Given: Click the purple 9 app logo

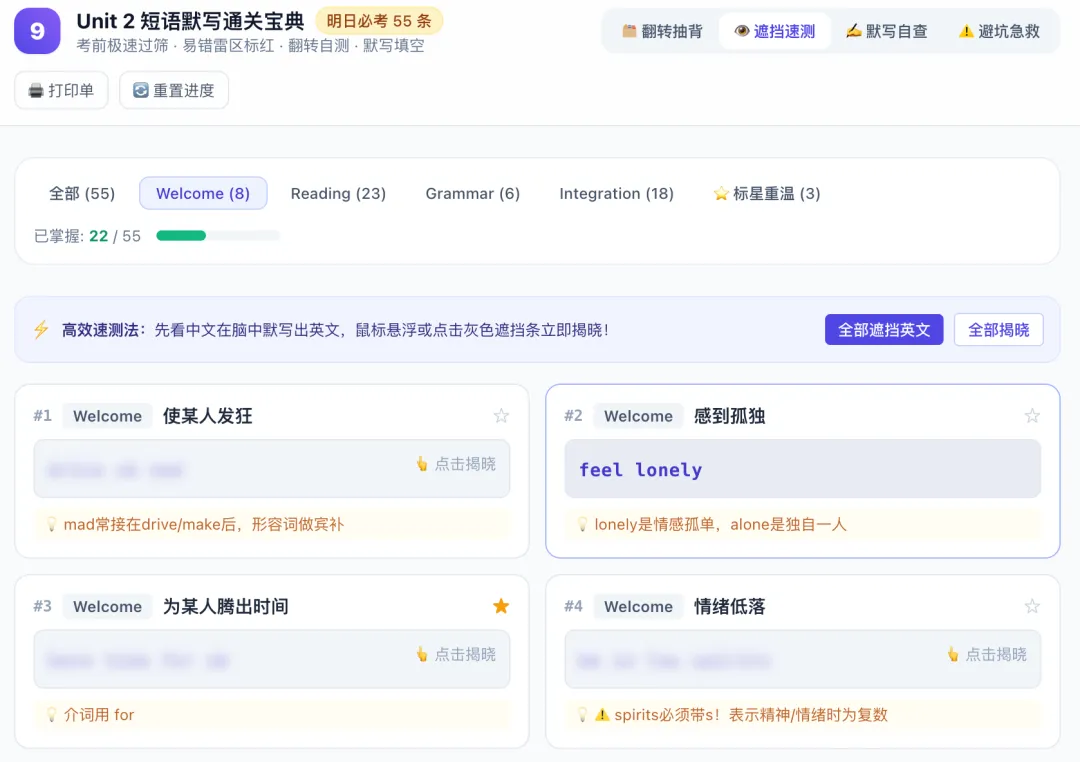Looking at the screenshot, I should (x=37, y=31).
